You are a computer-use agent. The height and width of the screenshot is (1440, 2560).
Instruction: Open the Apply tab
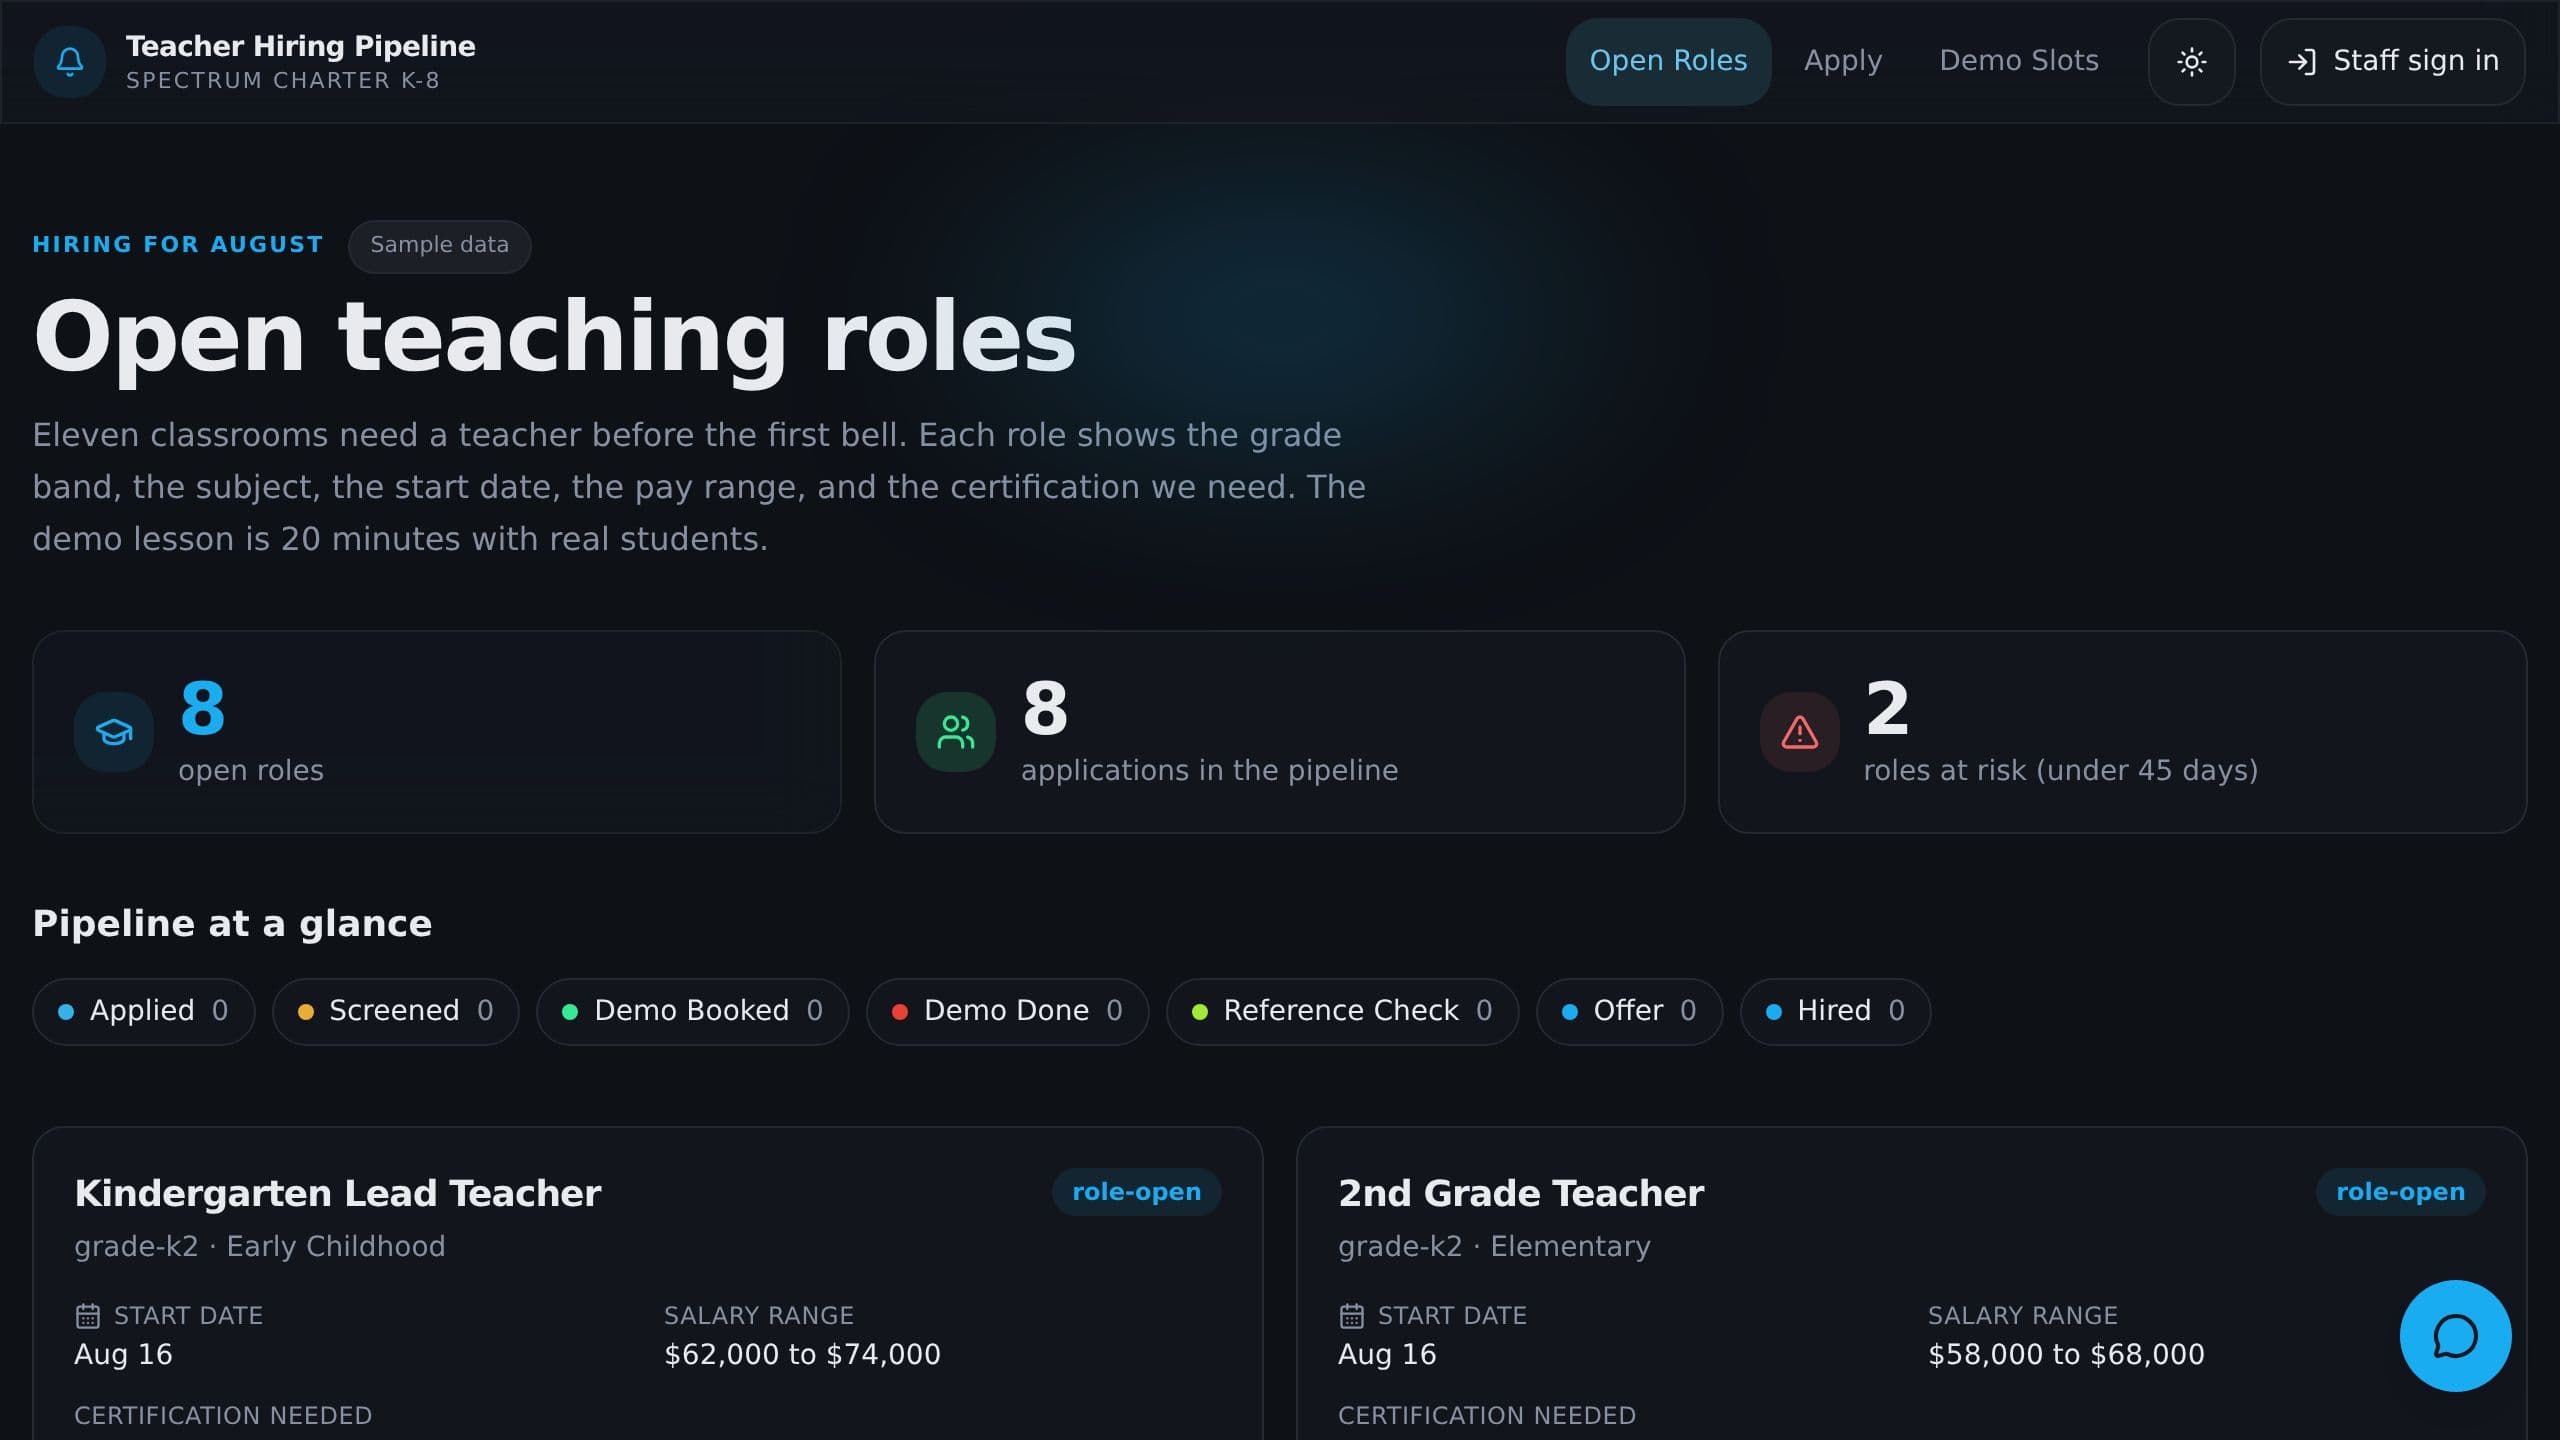[1843, 62]
